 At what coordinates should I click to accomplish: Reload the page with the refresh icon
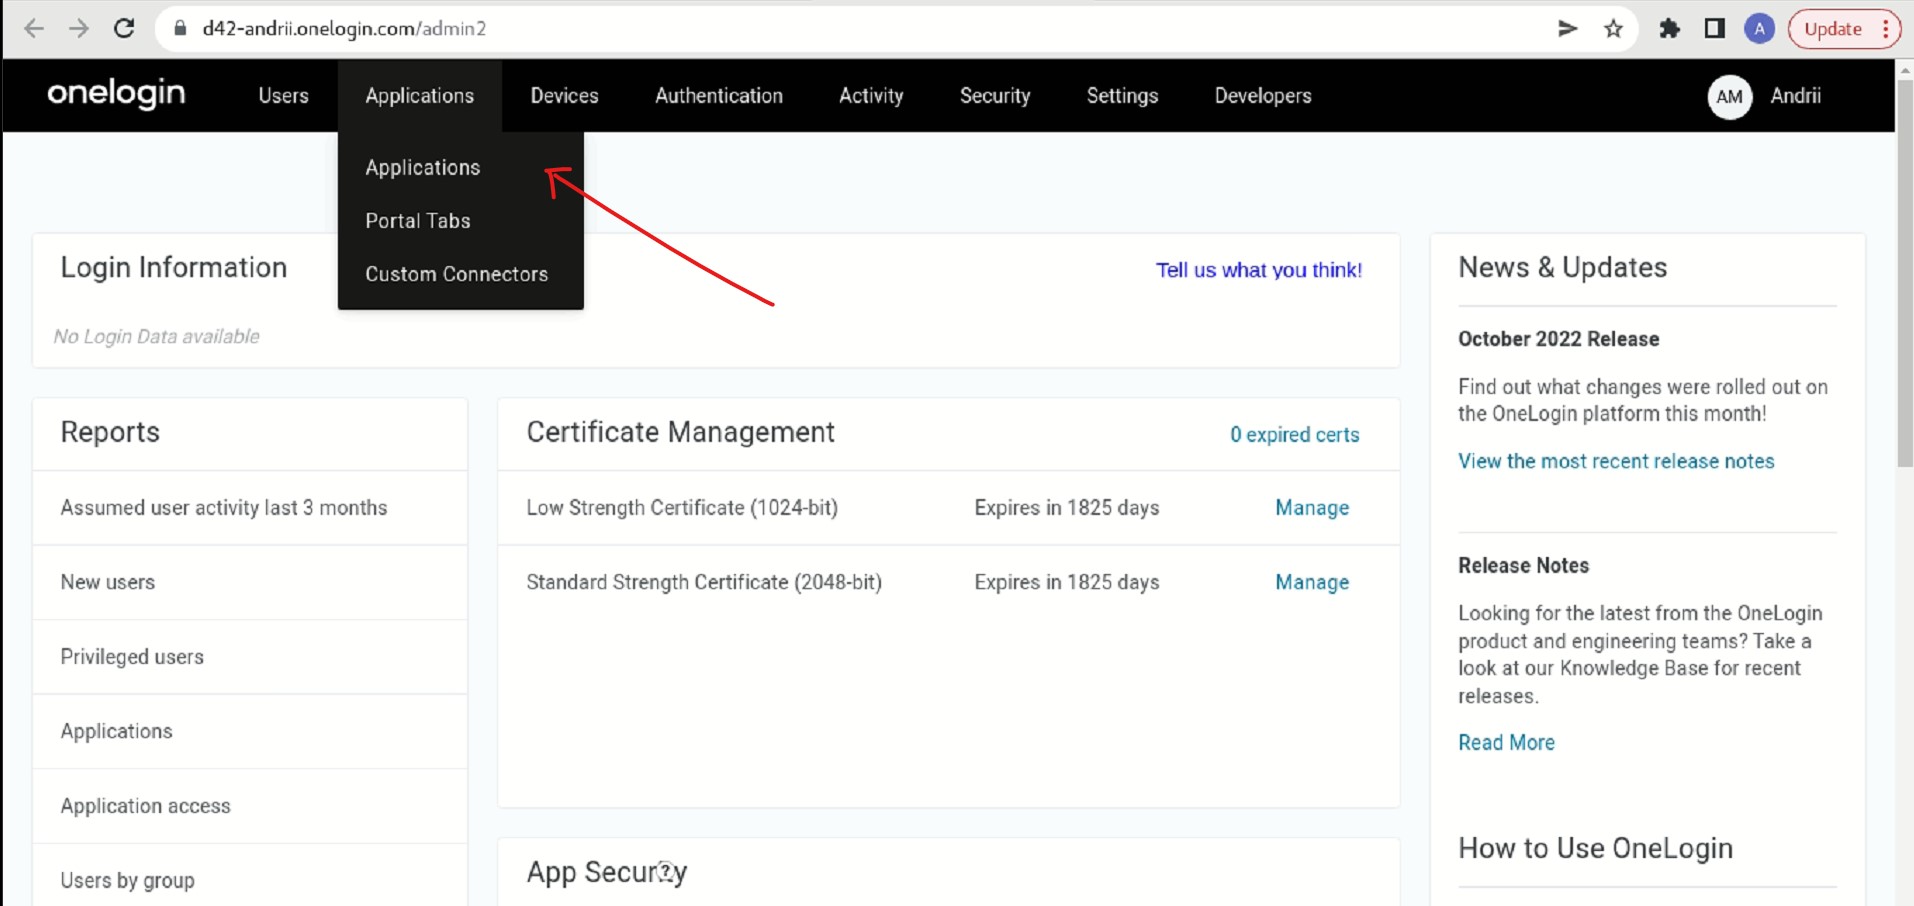click(x=124, y=29)
